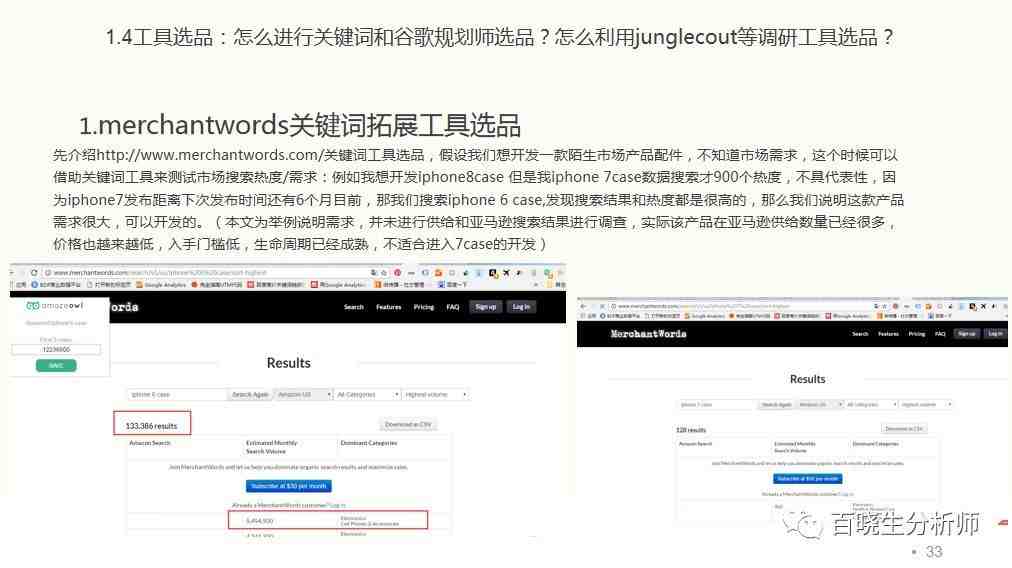Click blue Subscribe button in left results page
This screenshot has height=568, width=1012.
(288, 486)
